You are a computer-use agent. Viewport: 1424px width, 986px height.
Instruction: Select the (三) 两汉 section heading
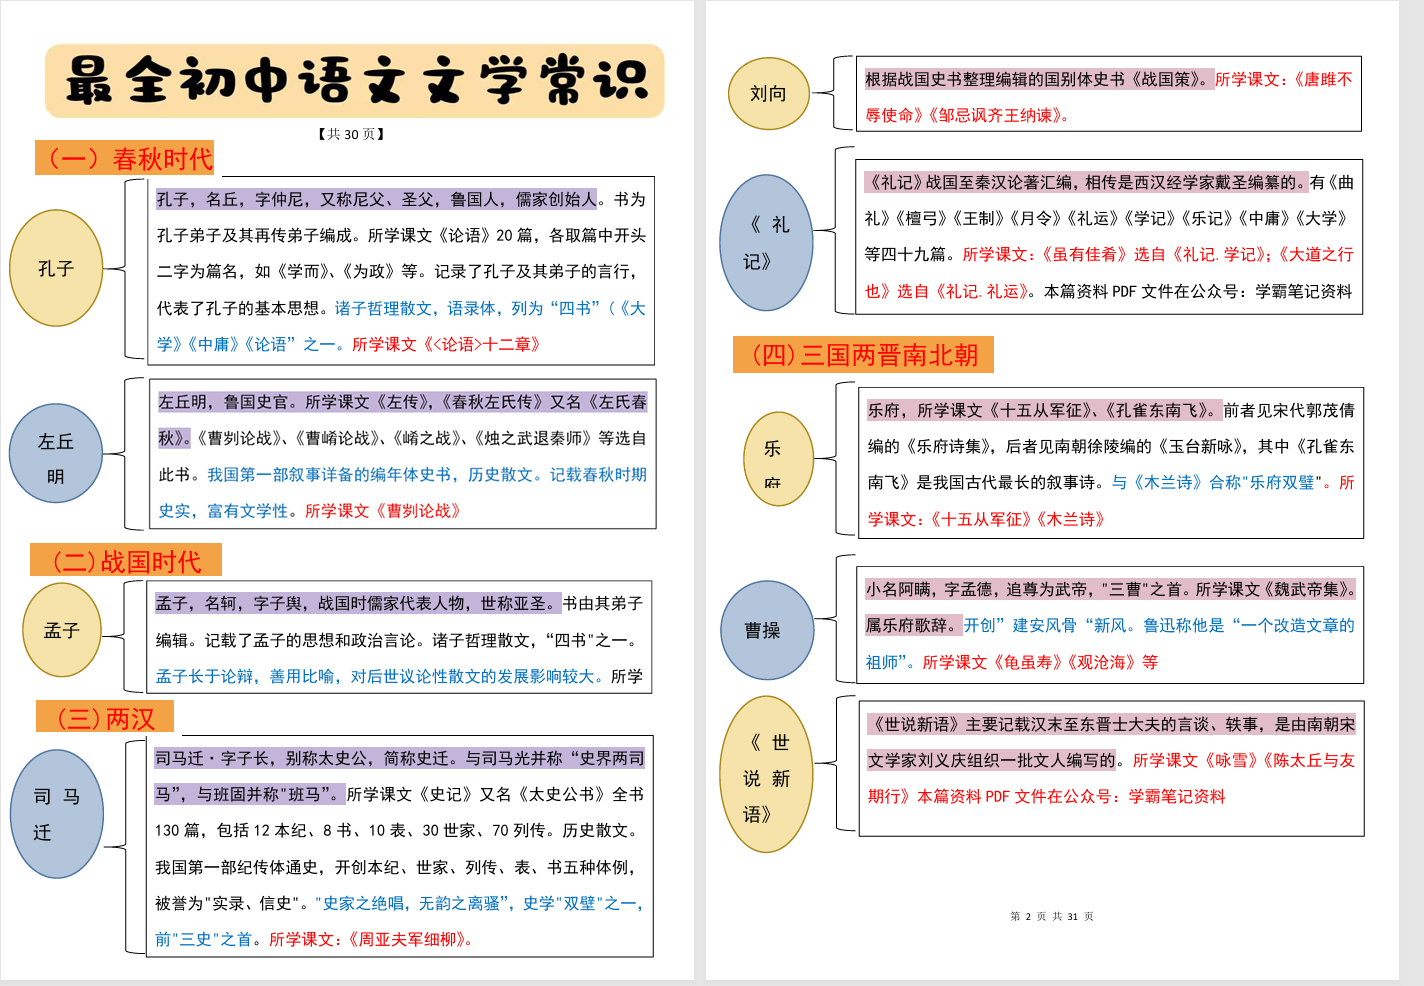[x=105, y=717]
